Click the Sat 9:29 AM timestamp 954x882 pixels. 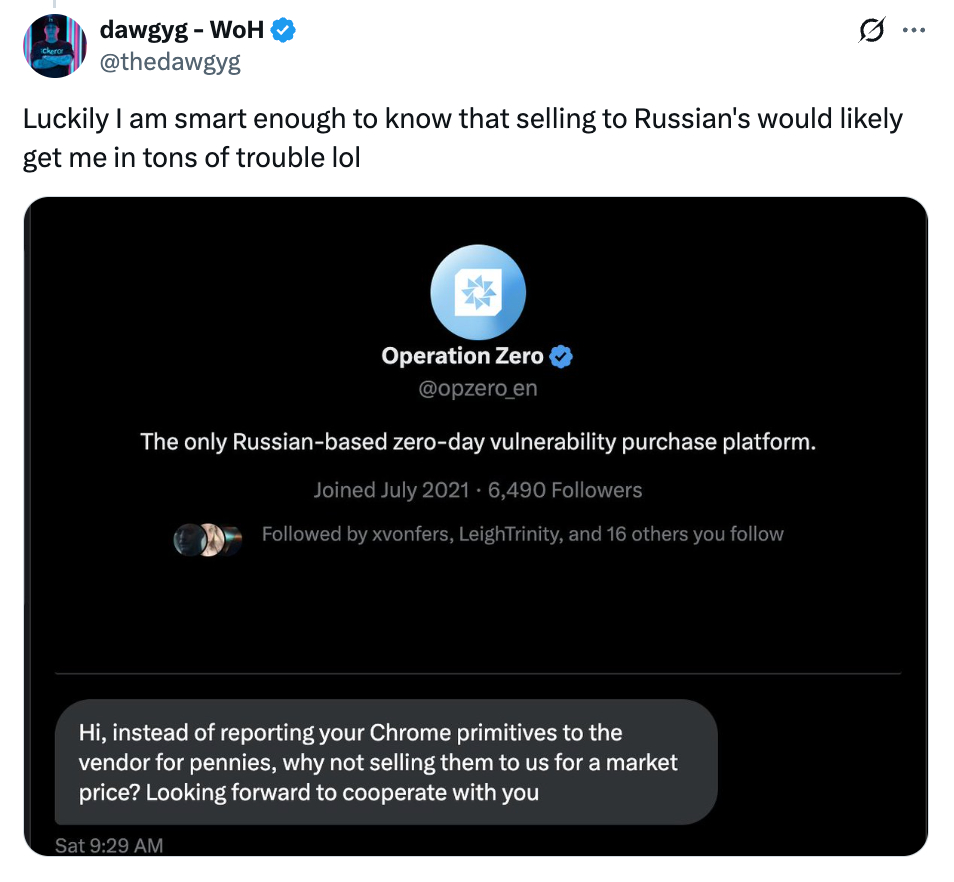pyautogui.click(x=108, y=845)
